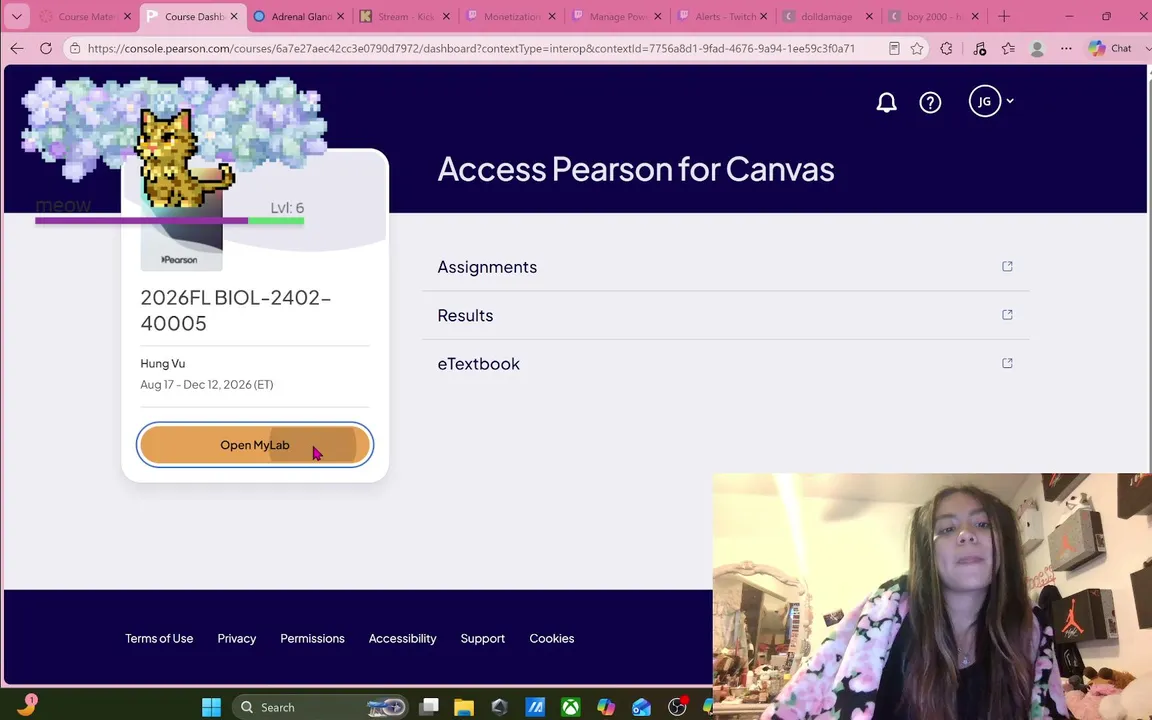Open the Copilot Chat button
This screenshot has height=720, width=1152.
point(1109,48)
